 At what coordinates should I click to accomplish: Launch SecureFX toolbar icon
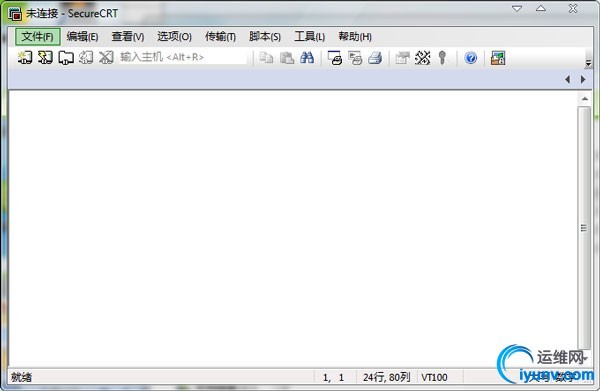498,58
